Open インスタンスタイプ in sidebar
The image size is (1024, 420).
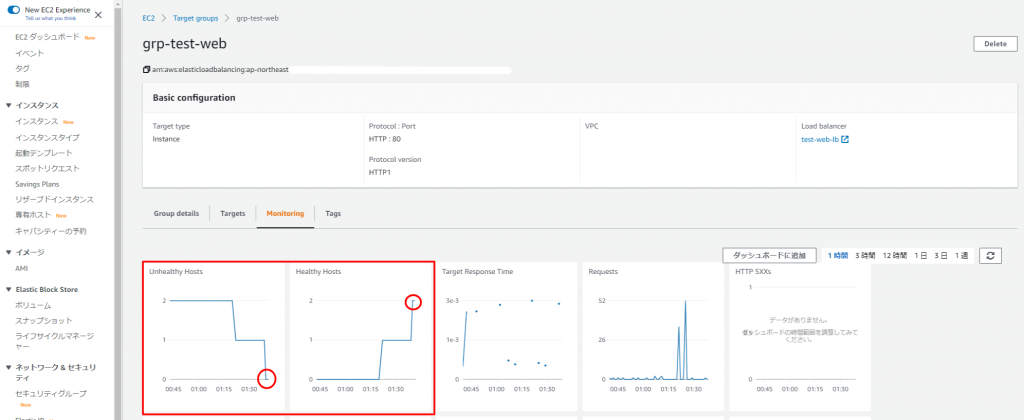coord(47,137)
